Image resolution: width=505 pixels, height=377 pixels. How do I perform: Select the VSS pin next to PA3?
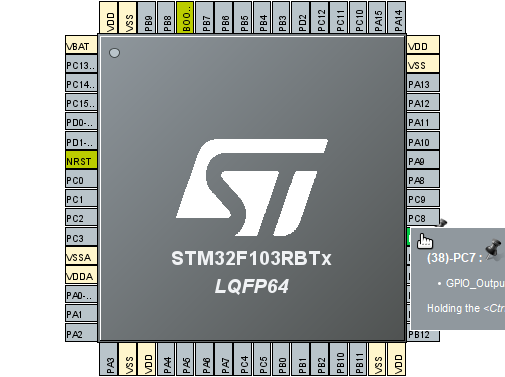(128, 359)
